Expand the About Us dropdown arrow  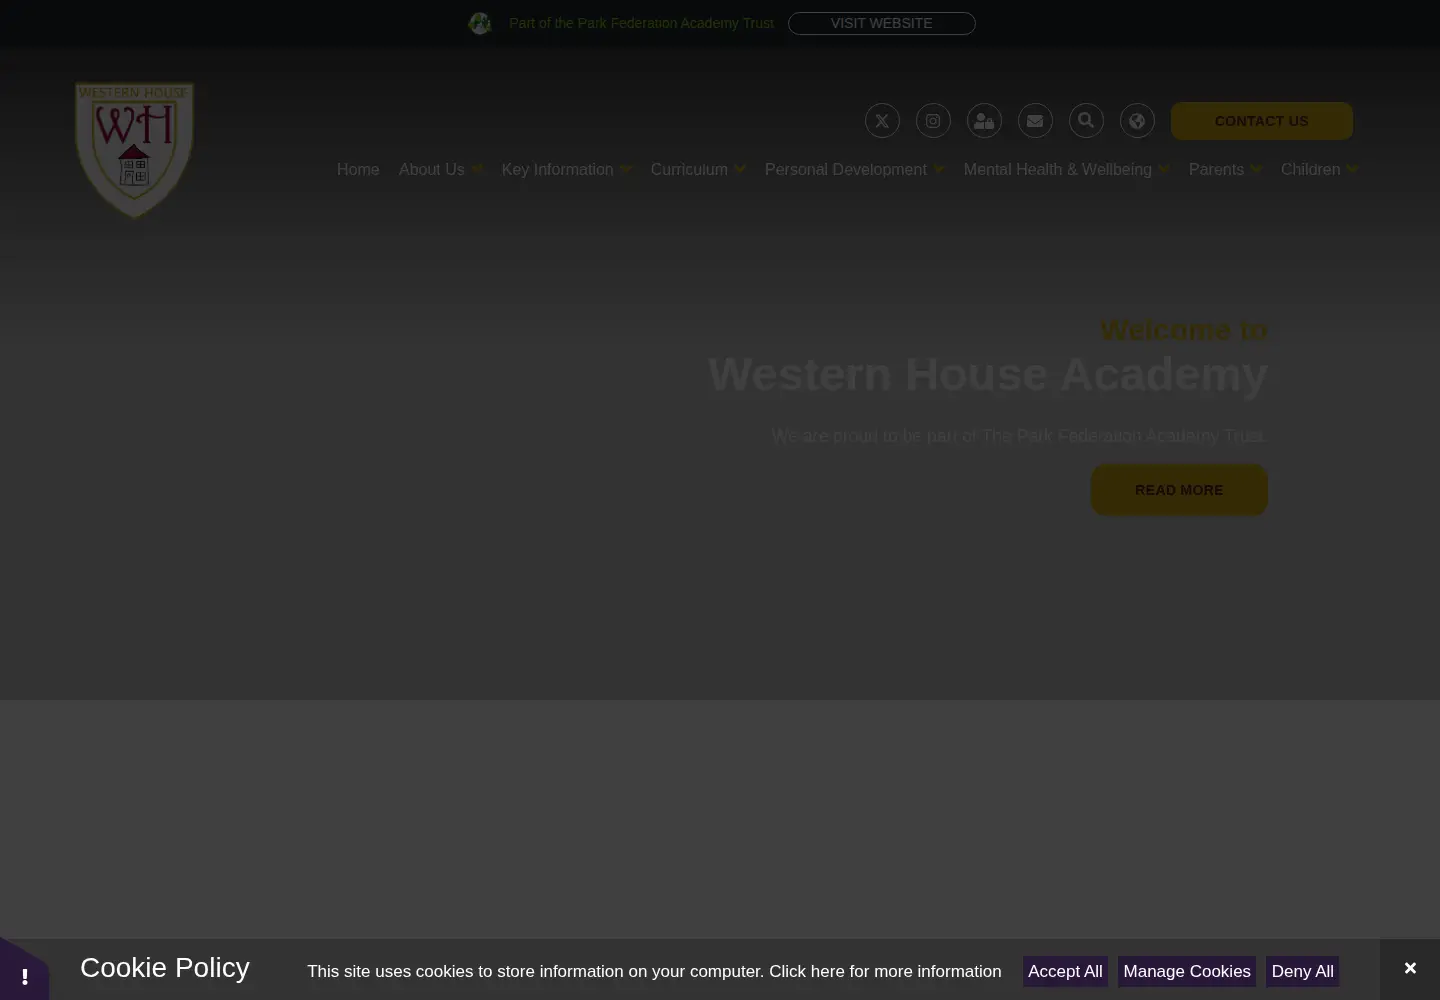[477, 170]
